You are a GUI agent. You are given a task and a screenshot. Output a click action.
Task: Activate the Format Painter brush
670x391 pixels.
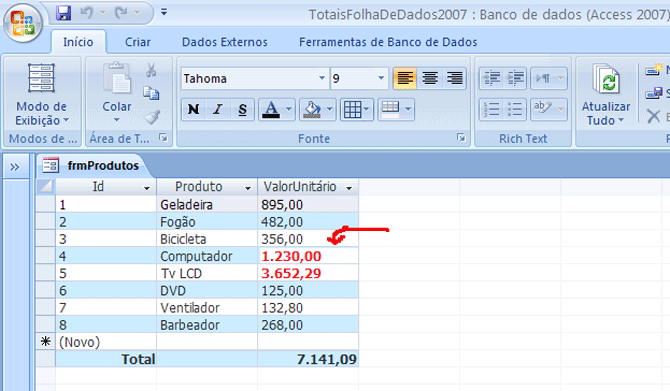coord(152,116)
